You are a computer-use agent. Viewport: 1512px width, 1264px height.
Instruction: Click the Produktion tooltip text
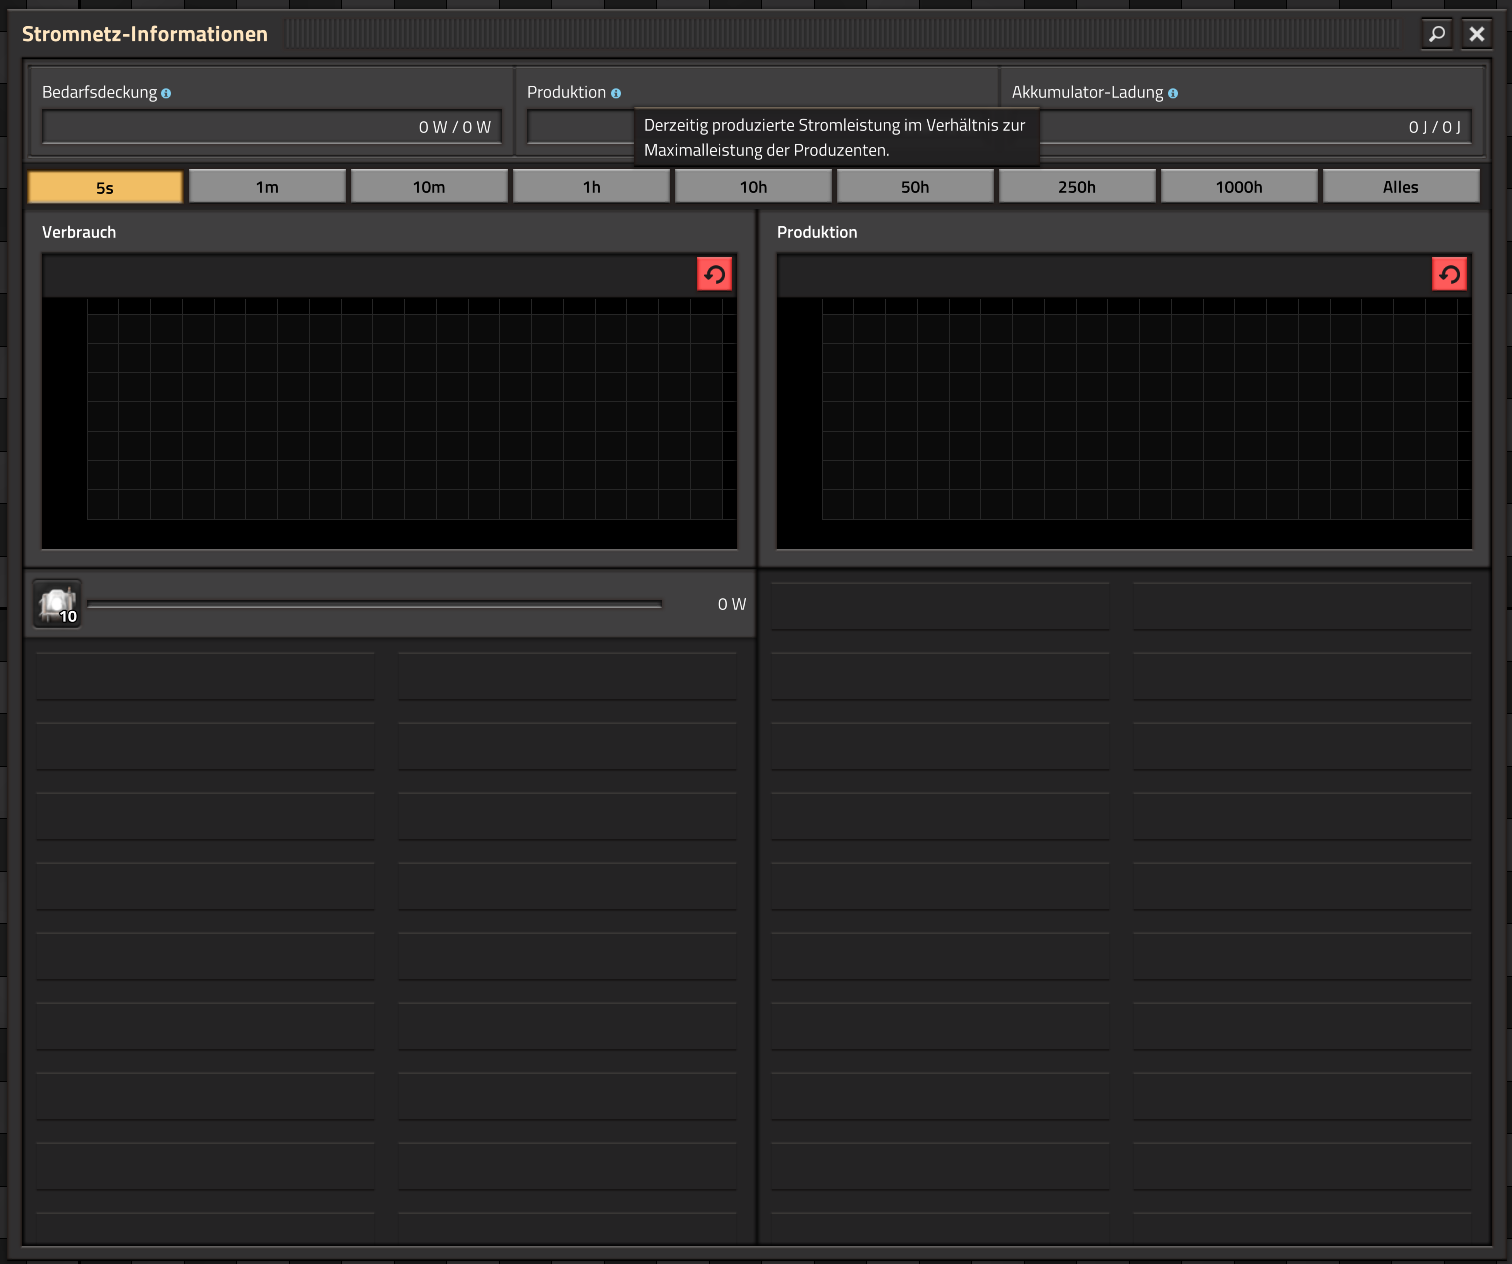pyautogui.click(x=835, y=138)
